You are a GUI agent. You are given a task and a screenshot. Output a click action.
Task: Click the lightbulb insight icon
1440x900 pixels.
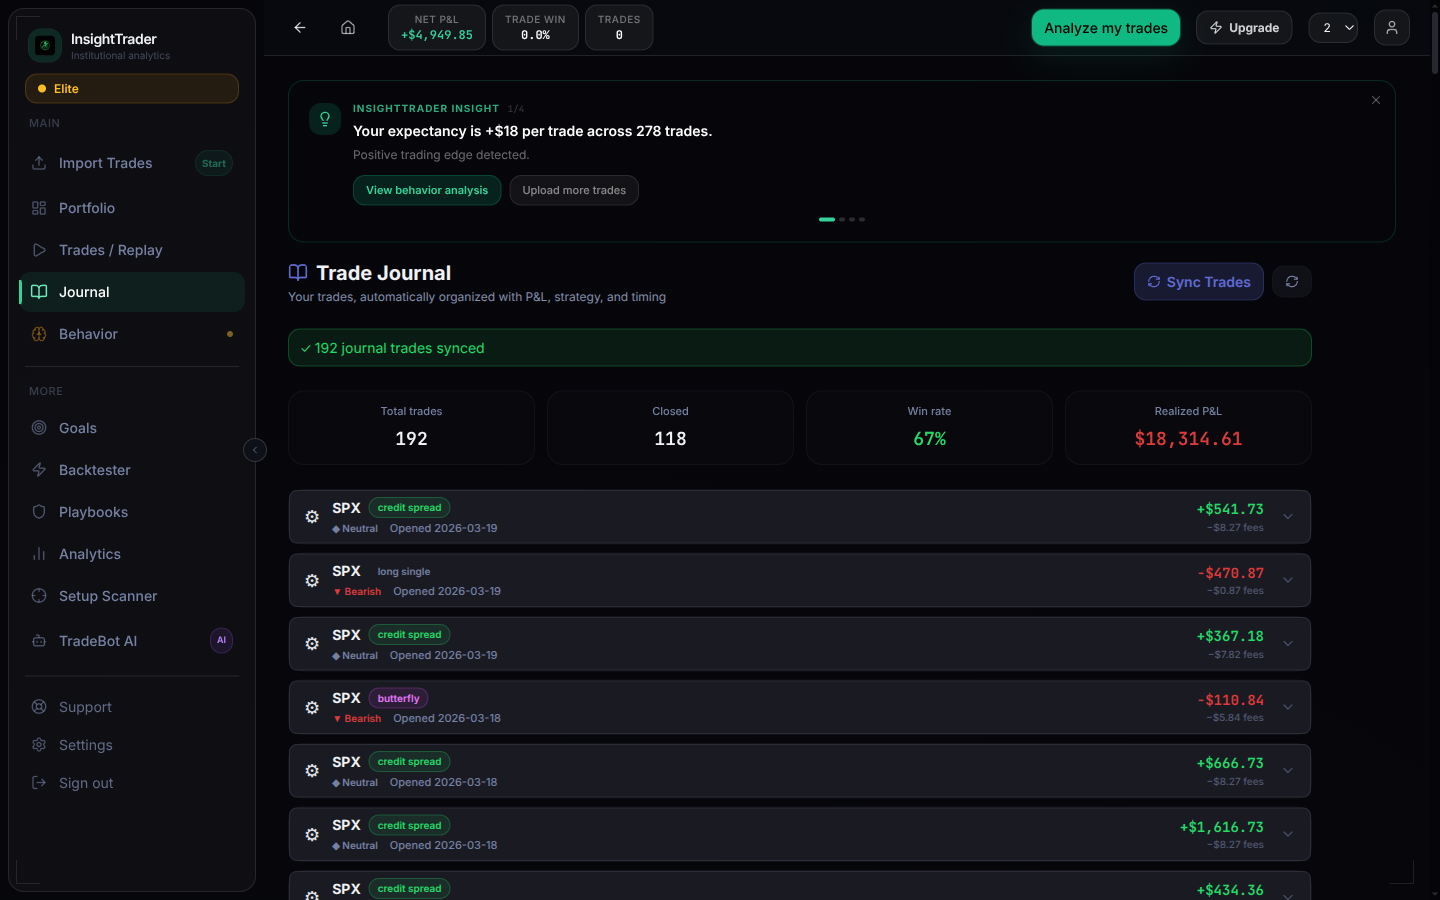(x=325, y=118)
